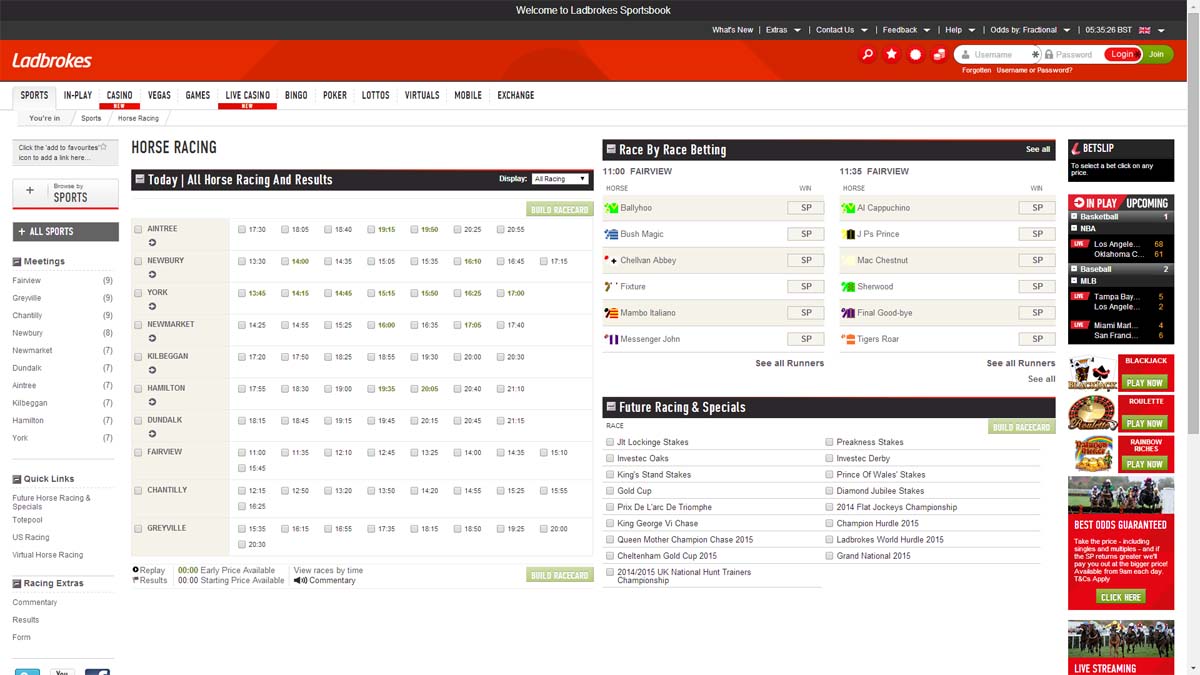Click the green Join button
The image size is (1200, 675).
point(1156,54)
